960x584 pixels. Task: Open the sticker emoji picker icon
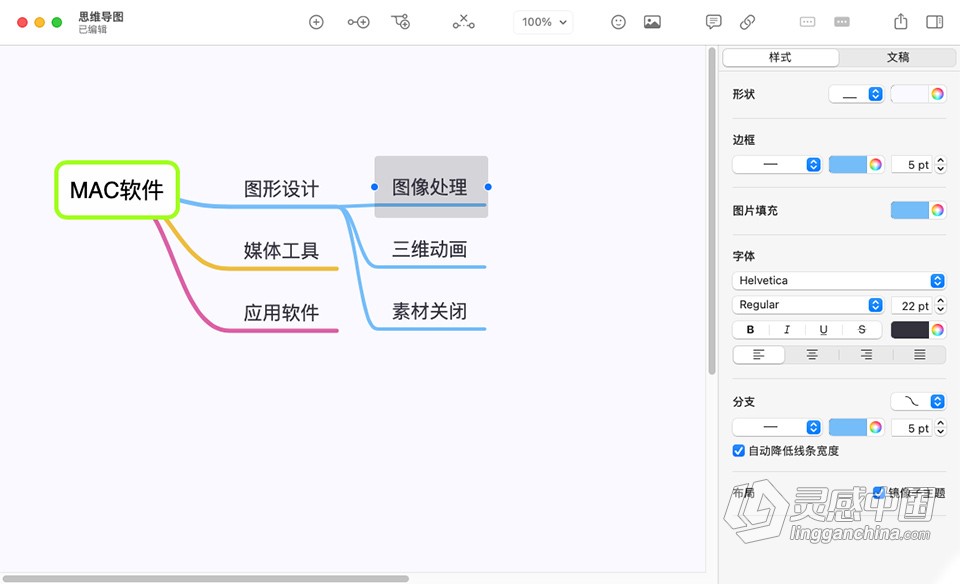pos(618,21)
